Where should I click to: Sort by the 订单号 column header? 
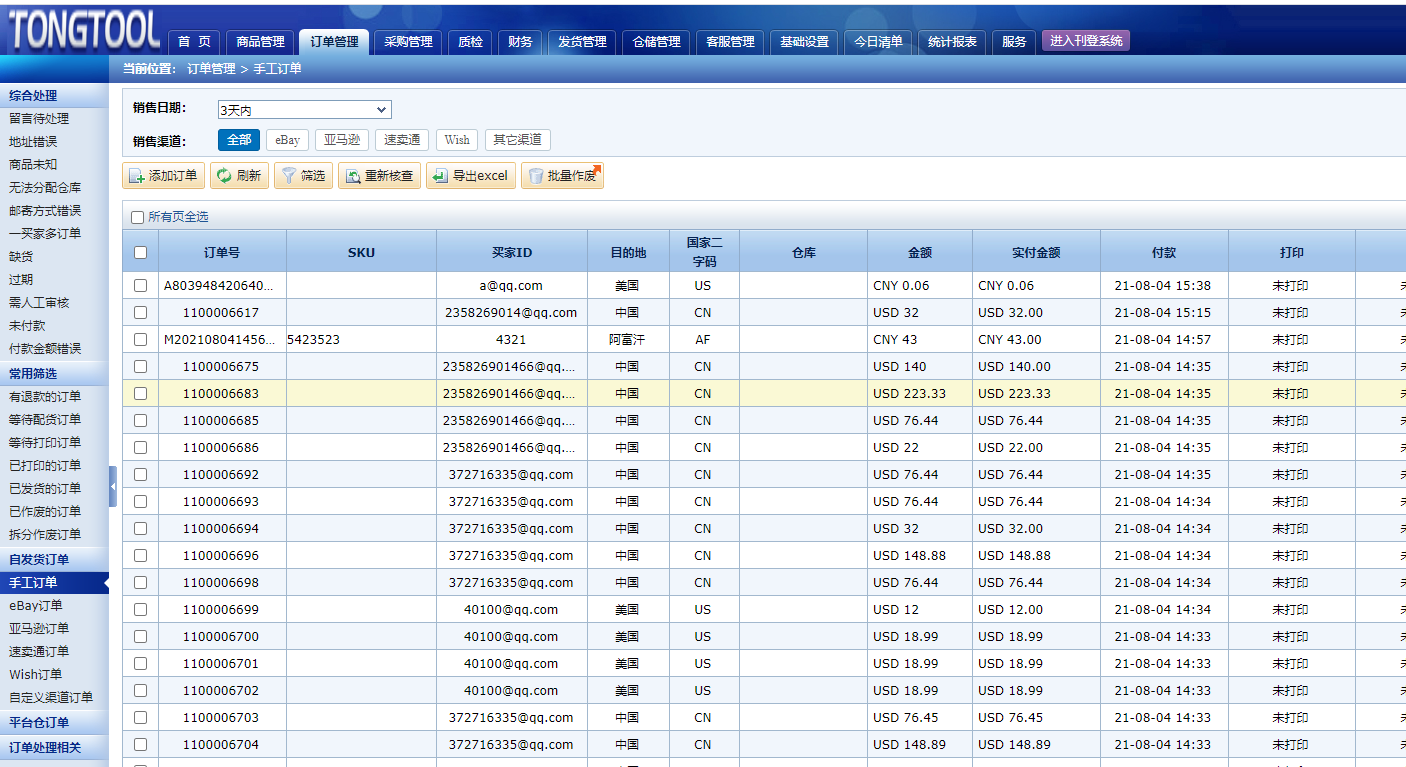222,252
